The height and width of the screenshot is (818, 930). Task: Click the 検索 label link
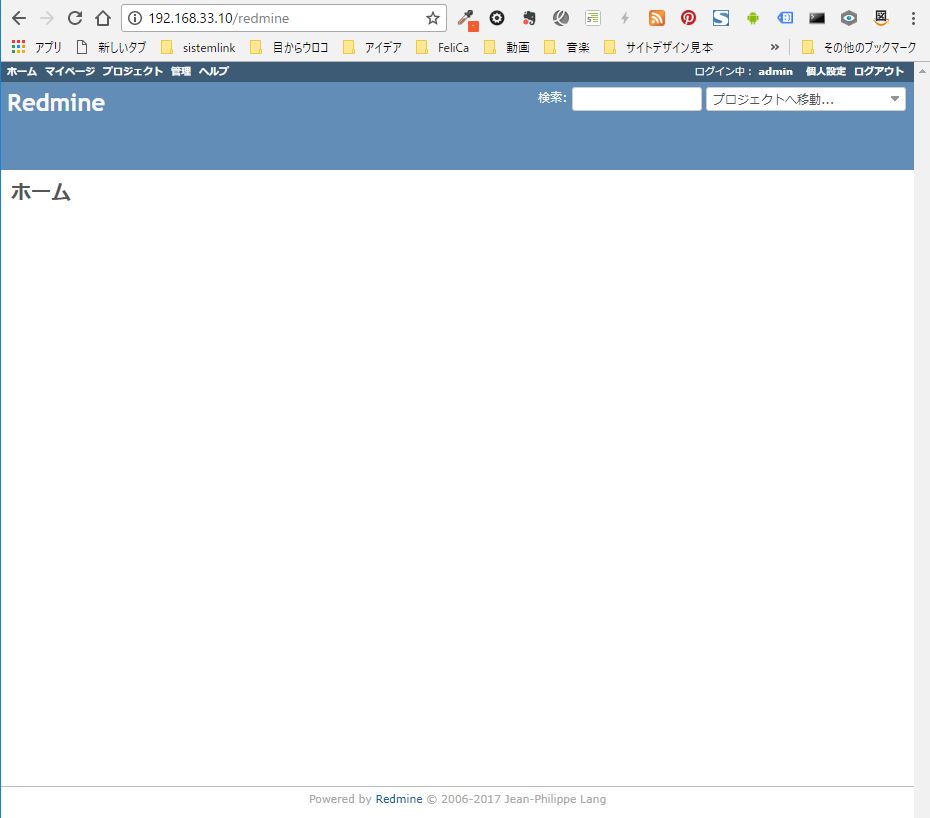(x=550, y=98)
